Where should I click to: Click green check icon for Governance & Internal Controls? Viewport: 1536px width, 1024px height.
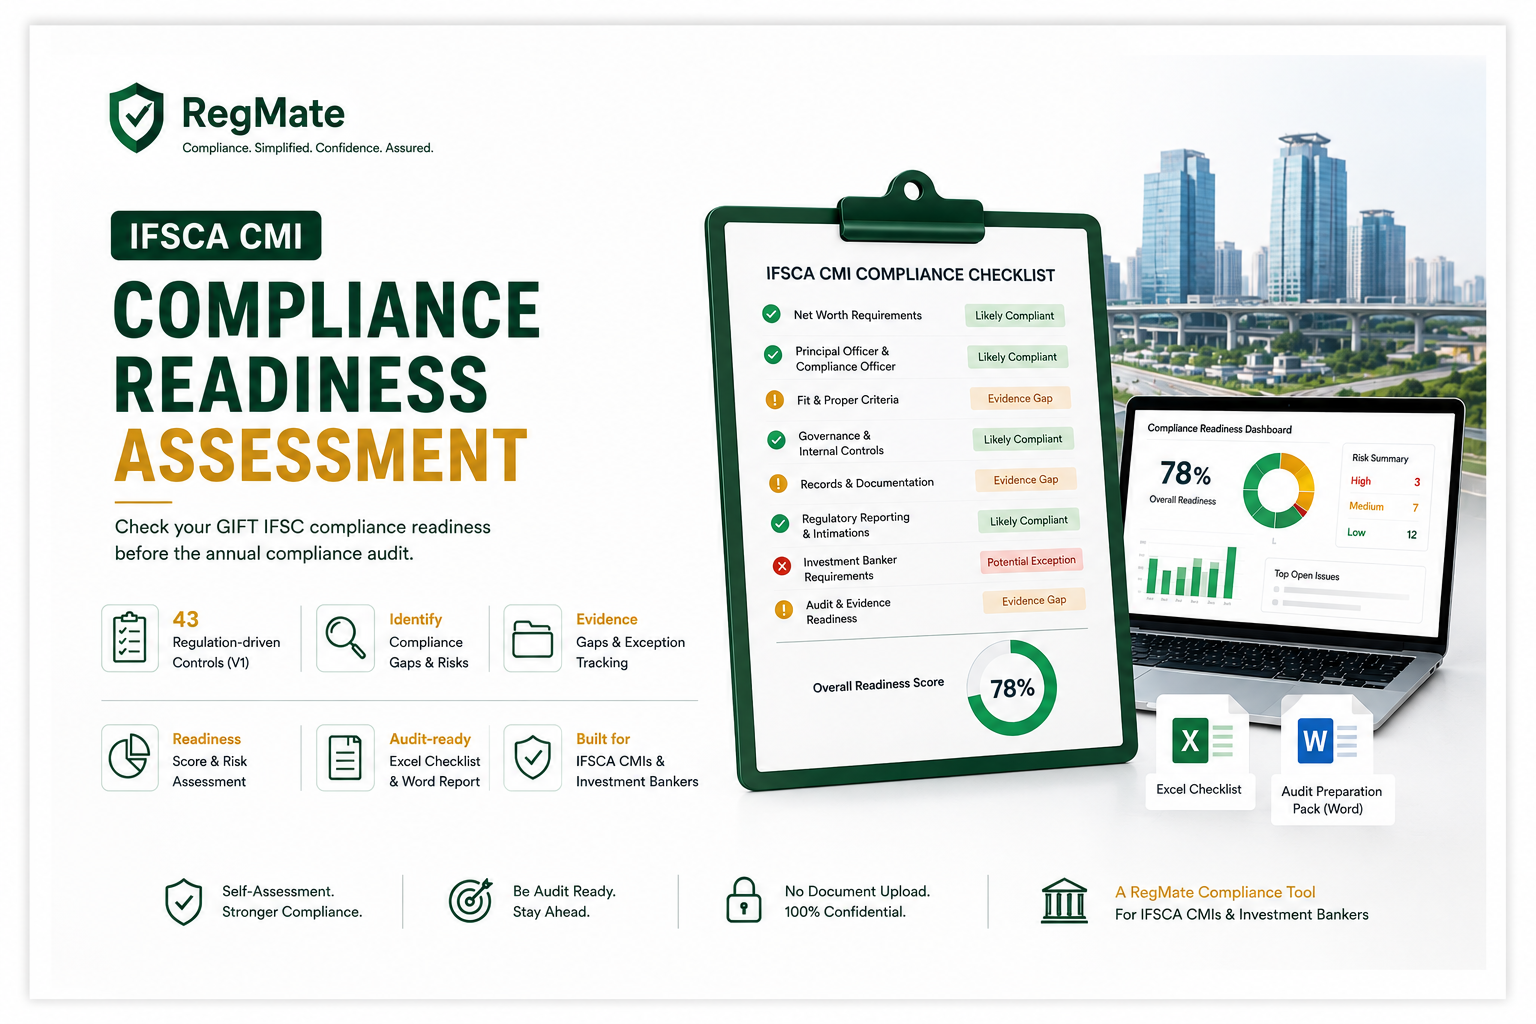(776, 440)
